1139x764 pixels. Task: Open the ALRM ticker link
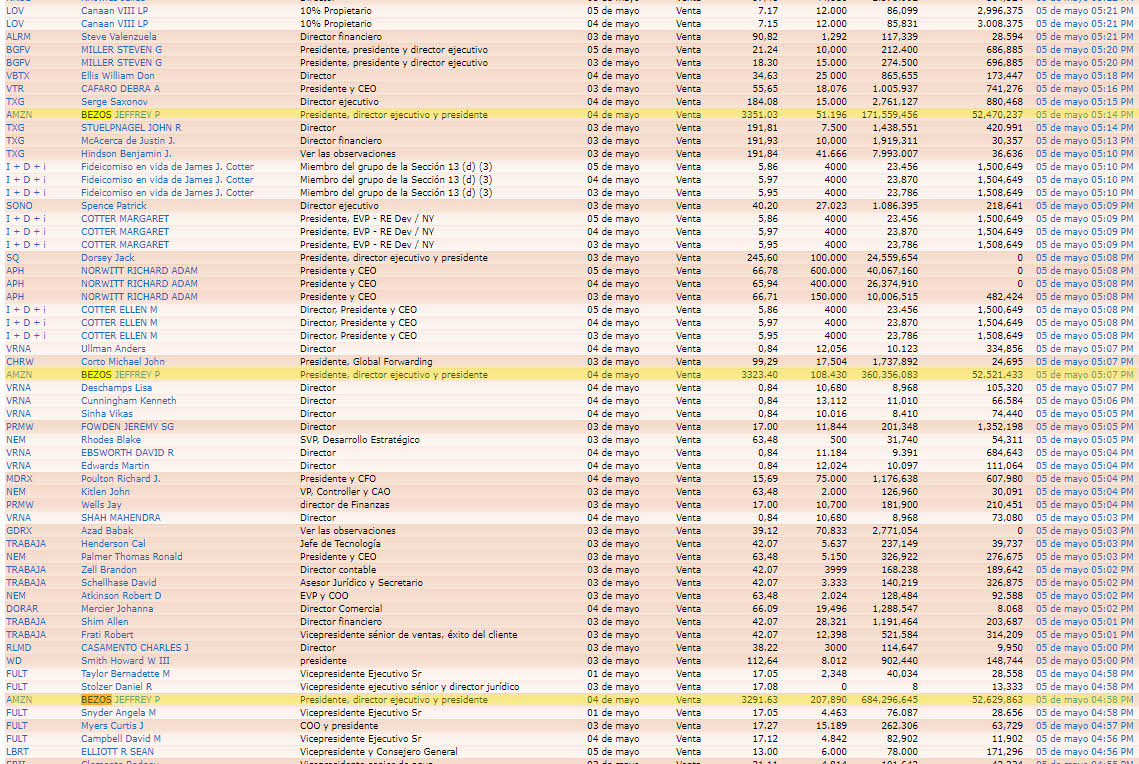[x=18, y=36]
